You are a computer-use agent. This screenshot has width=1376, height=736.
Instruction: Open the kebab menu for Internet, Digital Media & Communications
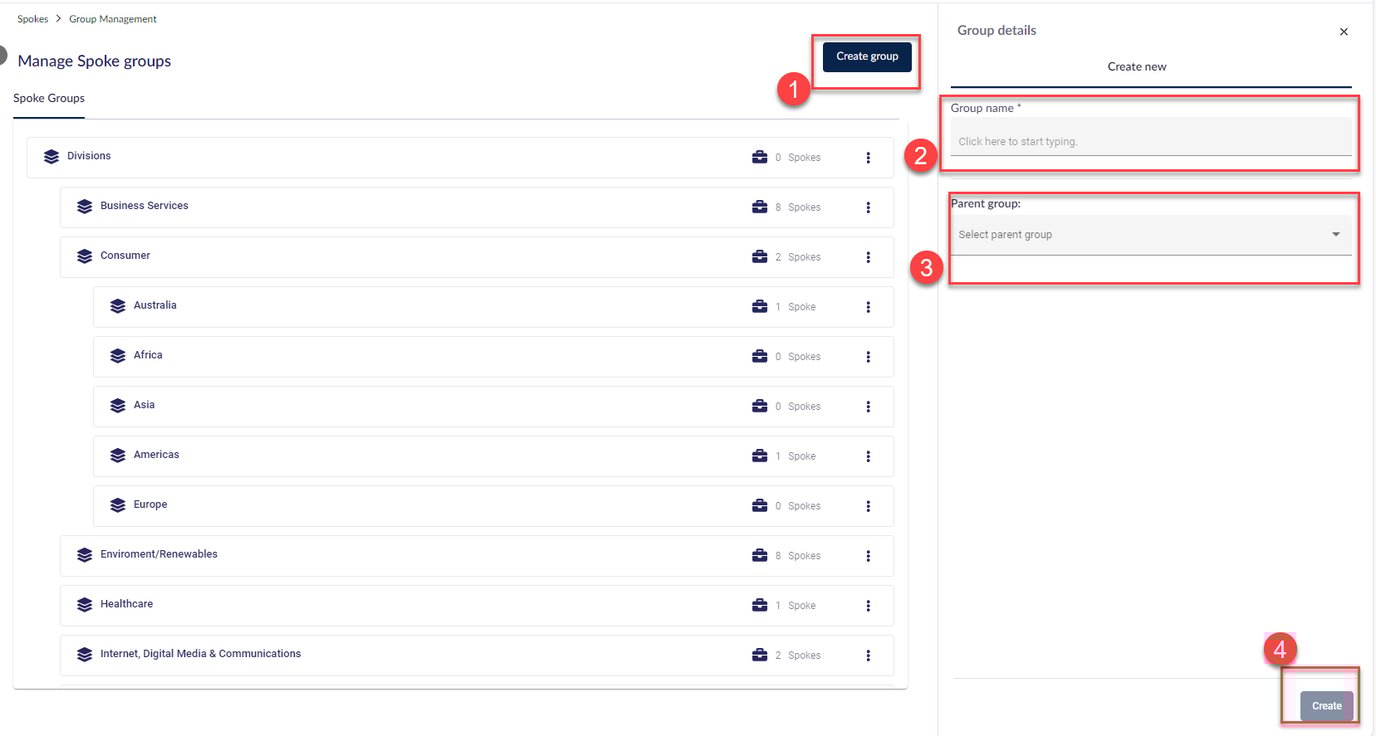tap(868, 655)
